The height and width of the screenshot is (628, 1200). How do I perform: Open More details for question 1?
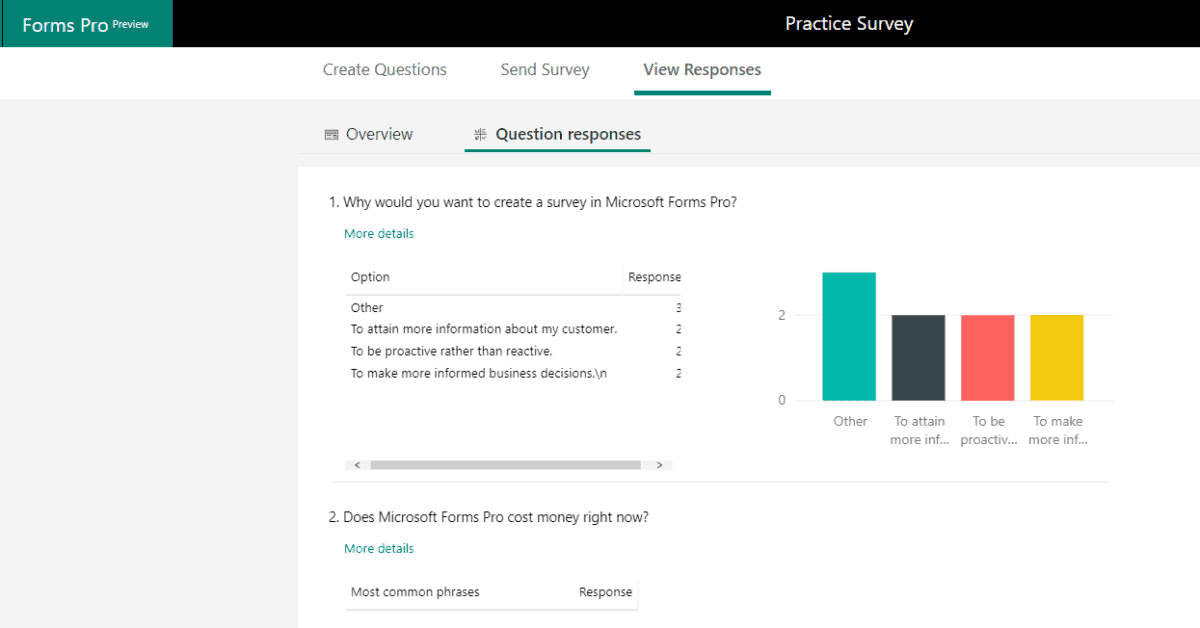click(x=379, y=234)
